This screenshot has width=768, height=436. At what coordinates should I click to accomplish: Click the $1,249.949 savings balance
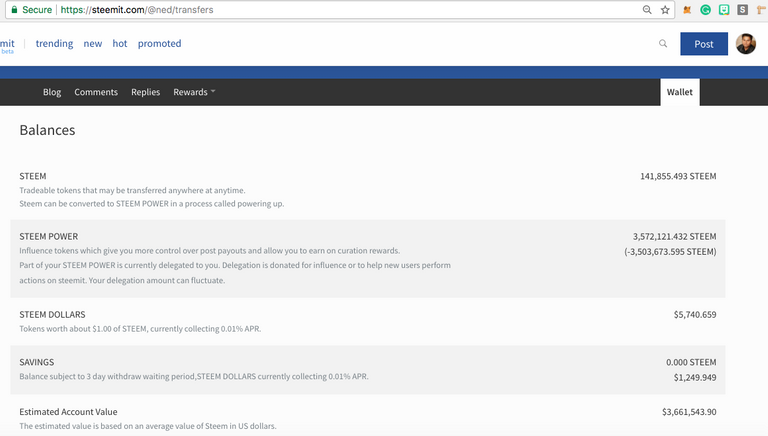[695, 378]
